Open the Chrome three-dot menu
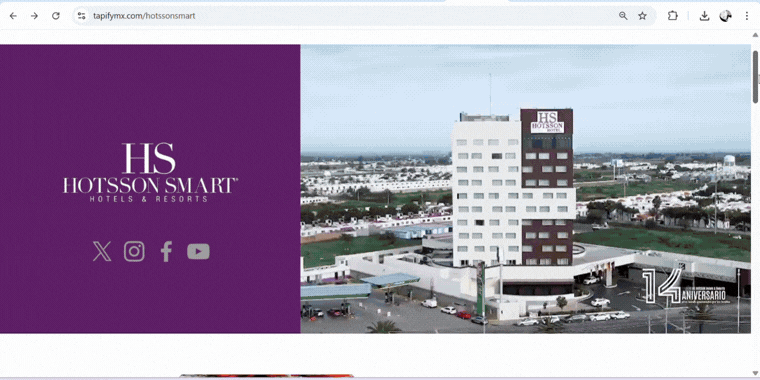760x380 pixels. (746, 16)
